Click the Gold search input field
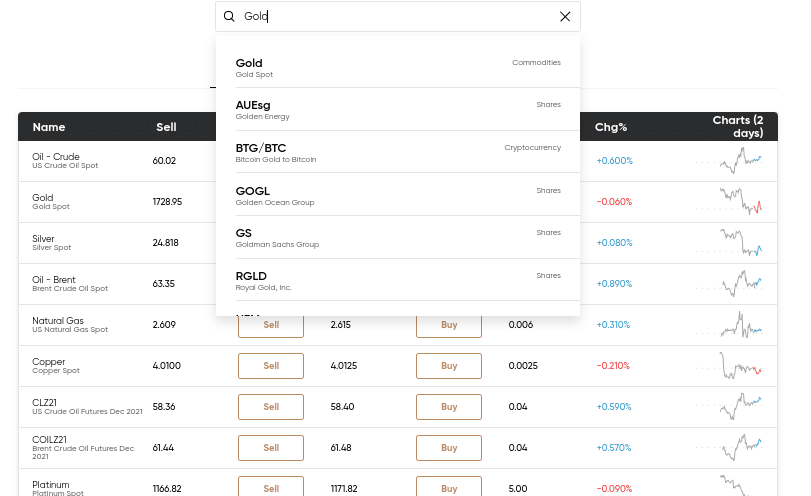 pyautogui.click(x=400, y=17)
